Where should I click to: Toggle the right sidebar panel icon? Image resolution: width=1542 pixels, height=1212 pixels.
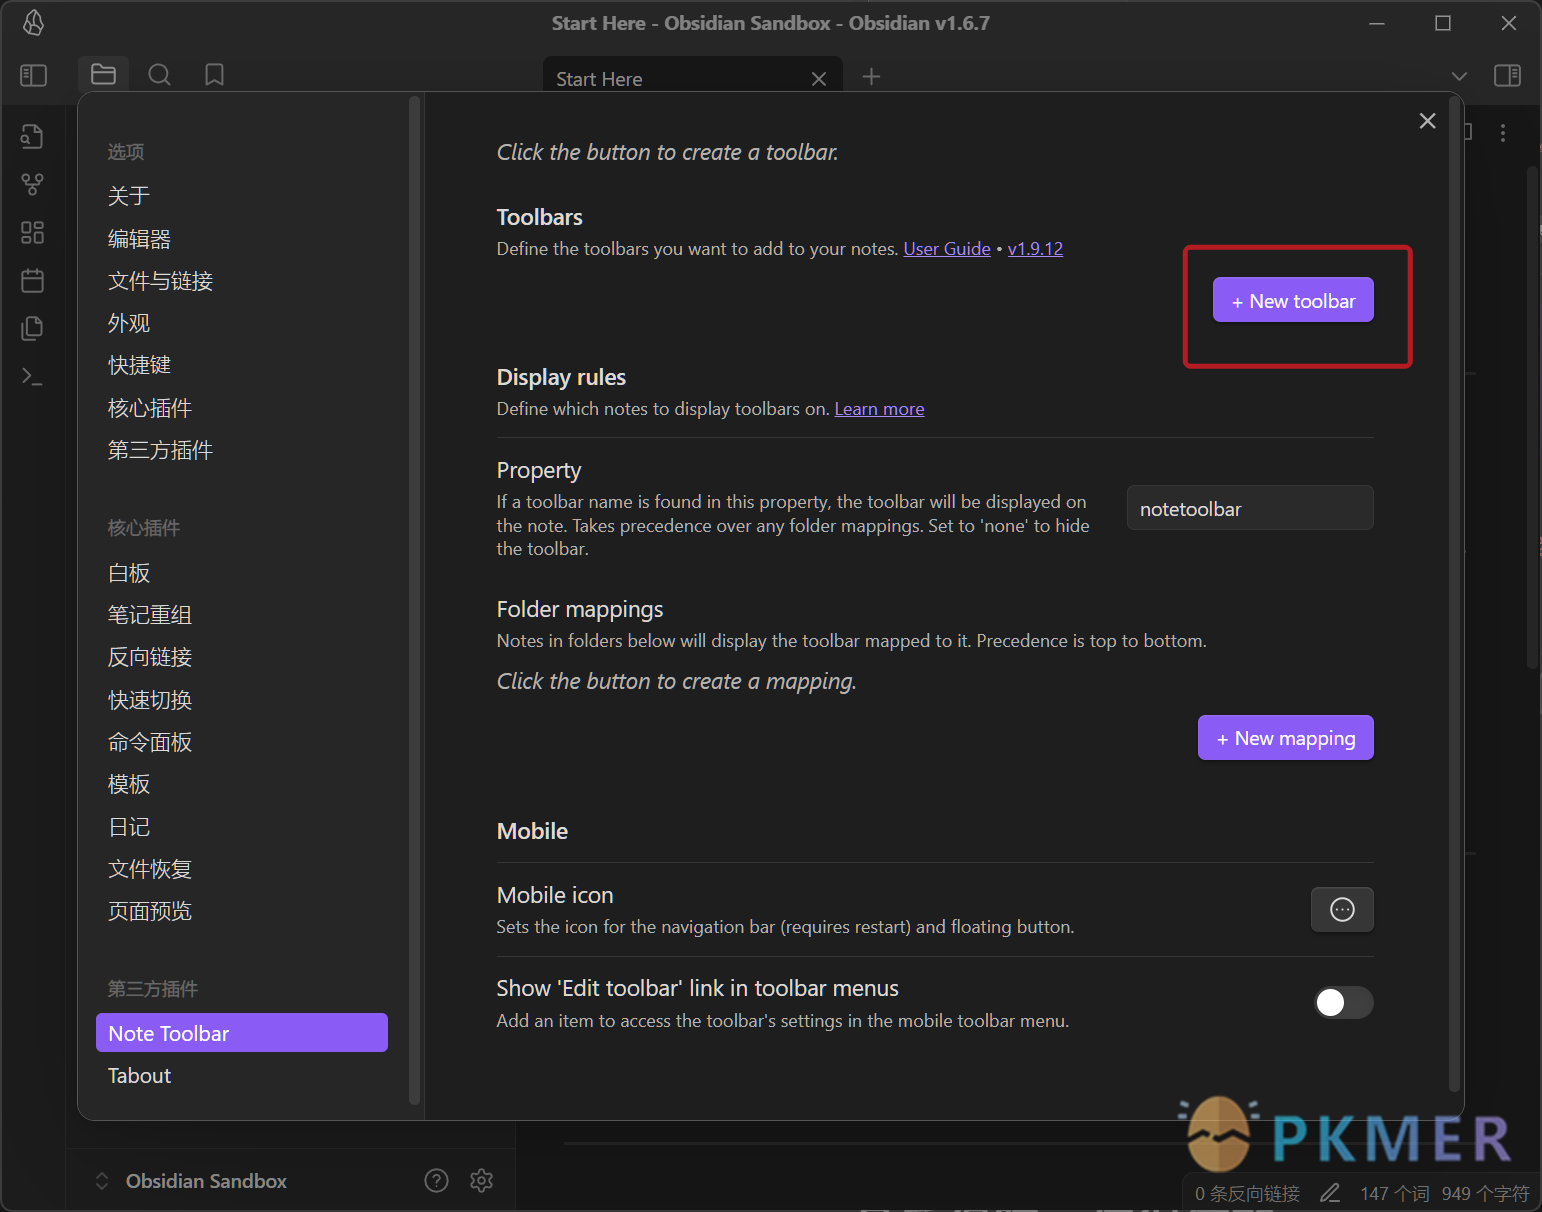1507,76
